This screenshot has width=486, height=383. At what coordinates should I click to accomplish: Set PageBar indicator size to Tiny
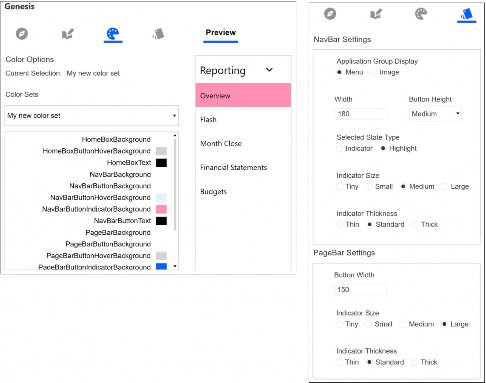[339, 324]
